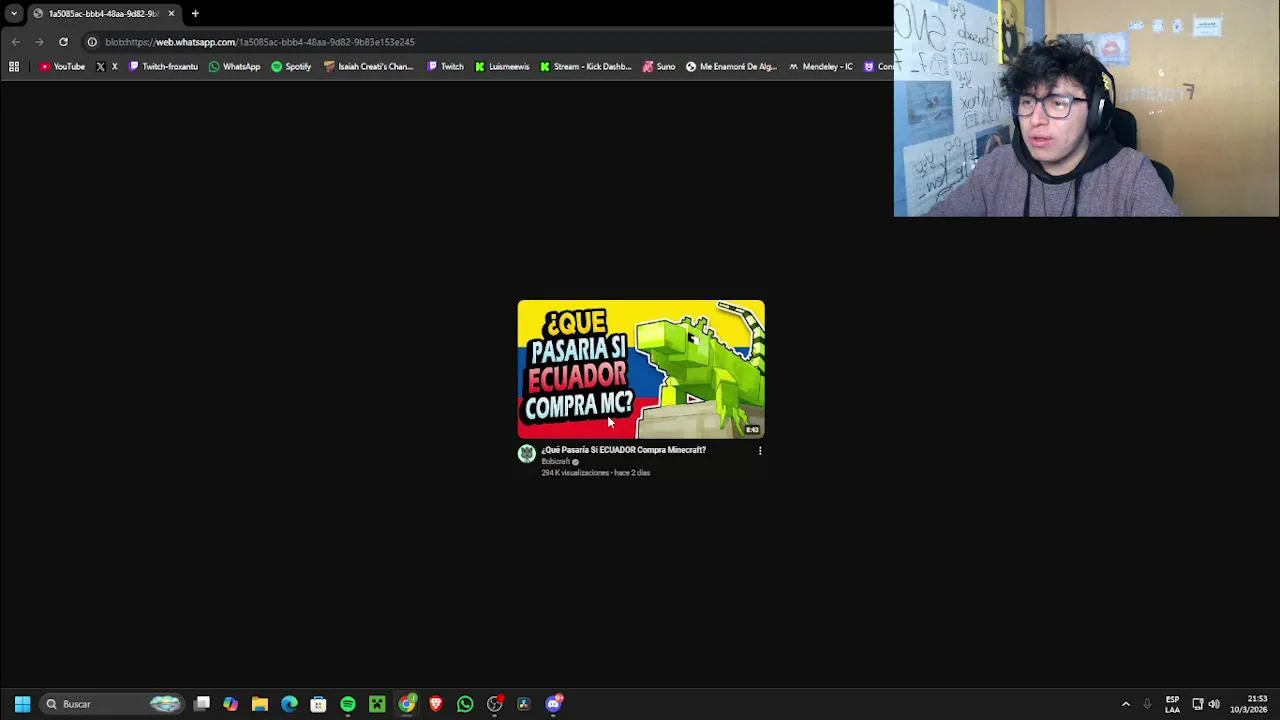This screenshot has height=720, width=1280.
Task: Open Spotify app from the taskbar
Action: tap(348, 704)
